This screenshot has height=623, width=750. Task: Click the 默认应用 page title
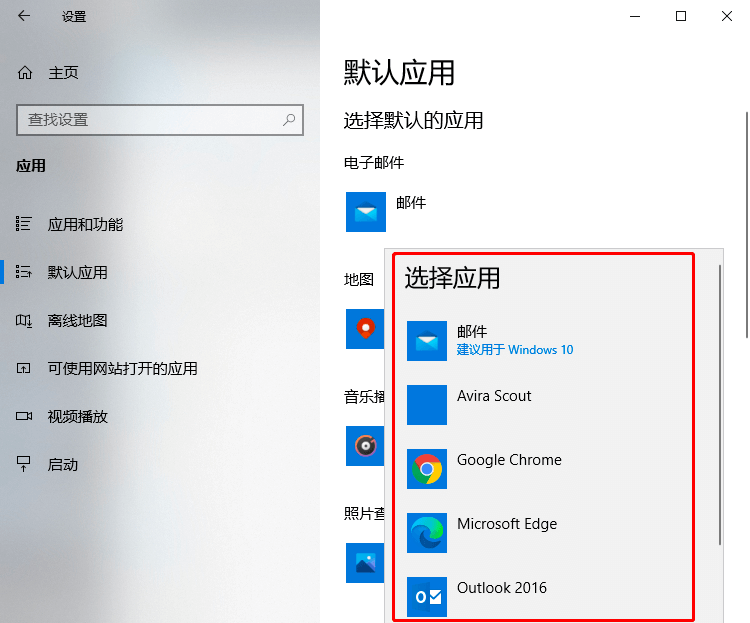click(x=399, y=73)
